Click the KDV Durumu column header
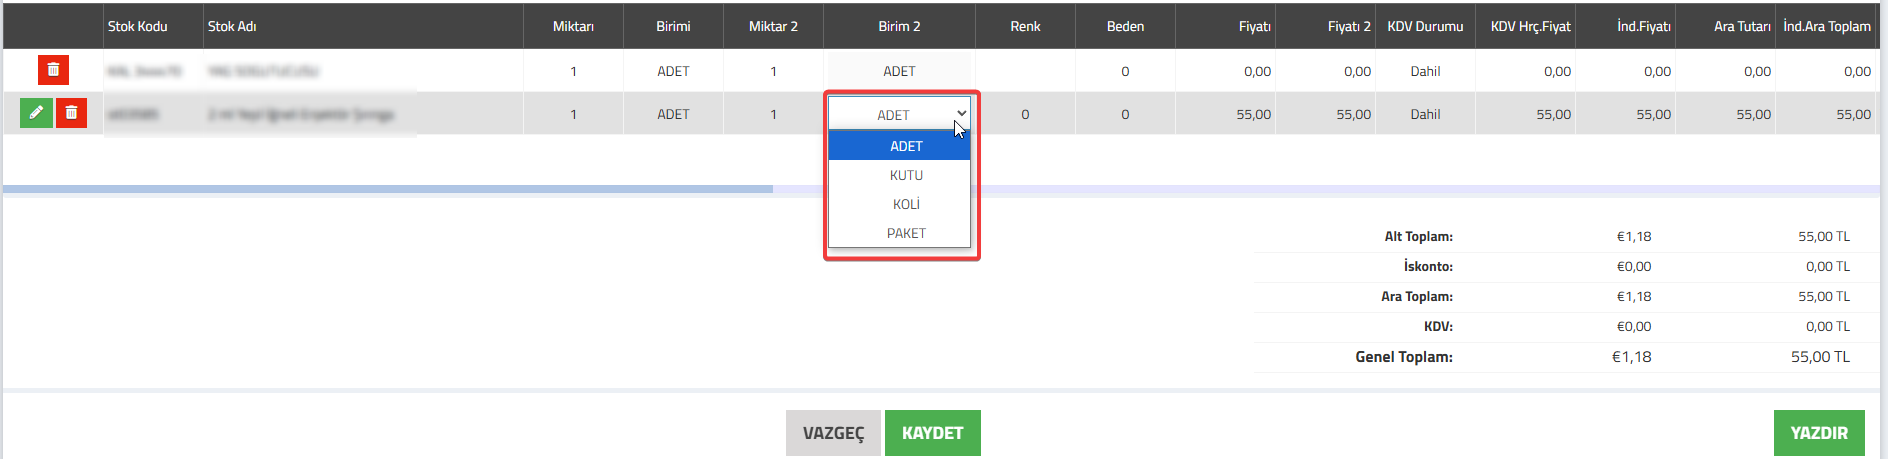The image size is (1888, 459). click(x=1425, y=26)
